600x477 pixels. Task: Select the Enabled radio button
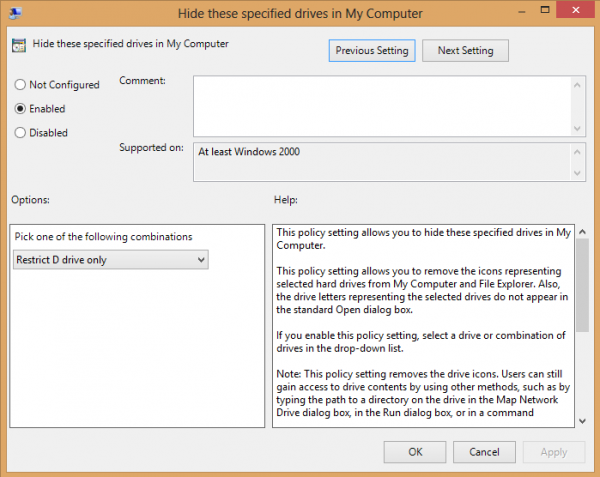tap(21, 108)
